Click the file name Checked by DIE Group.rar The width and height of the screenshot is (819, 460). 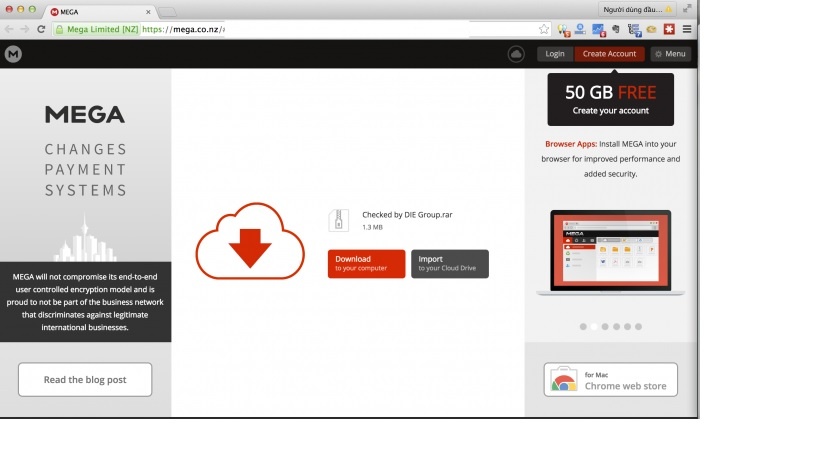407,215
